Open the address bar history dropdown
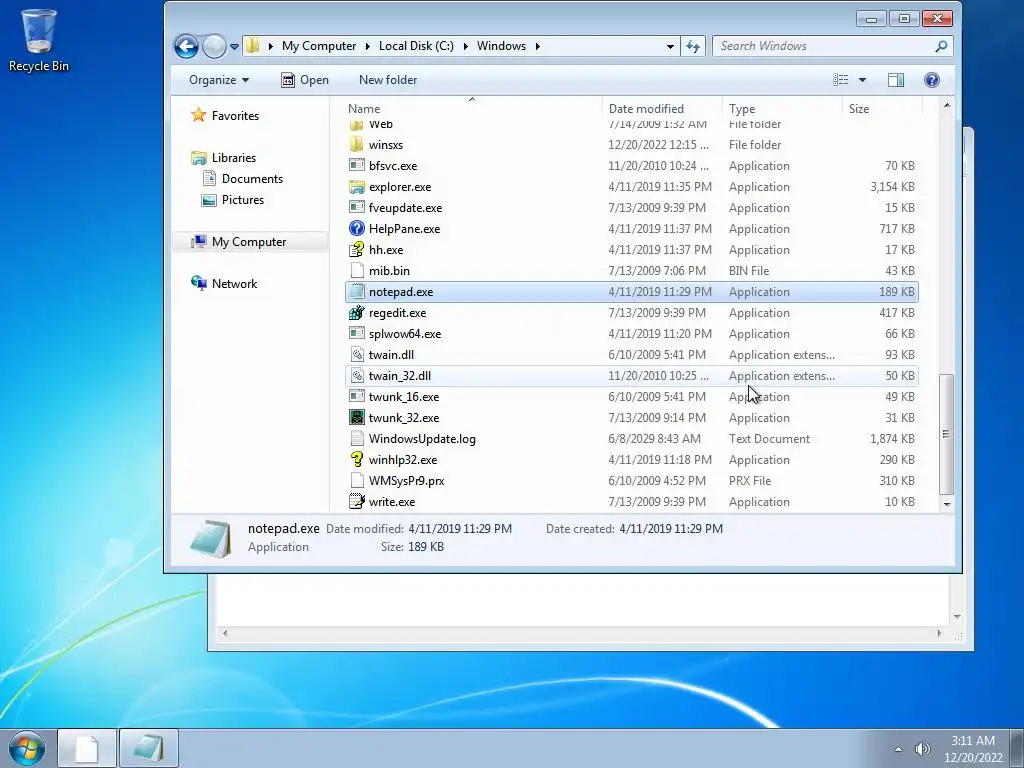Image resolution: width=1024 pixels, height=768 pixels. (670, 46)
